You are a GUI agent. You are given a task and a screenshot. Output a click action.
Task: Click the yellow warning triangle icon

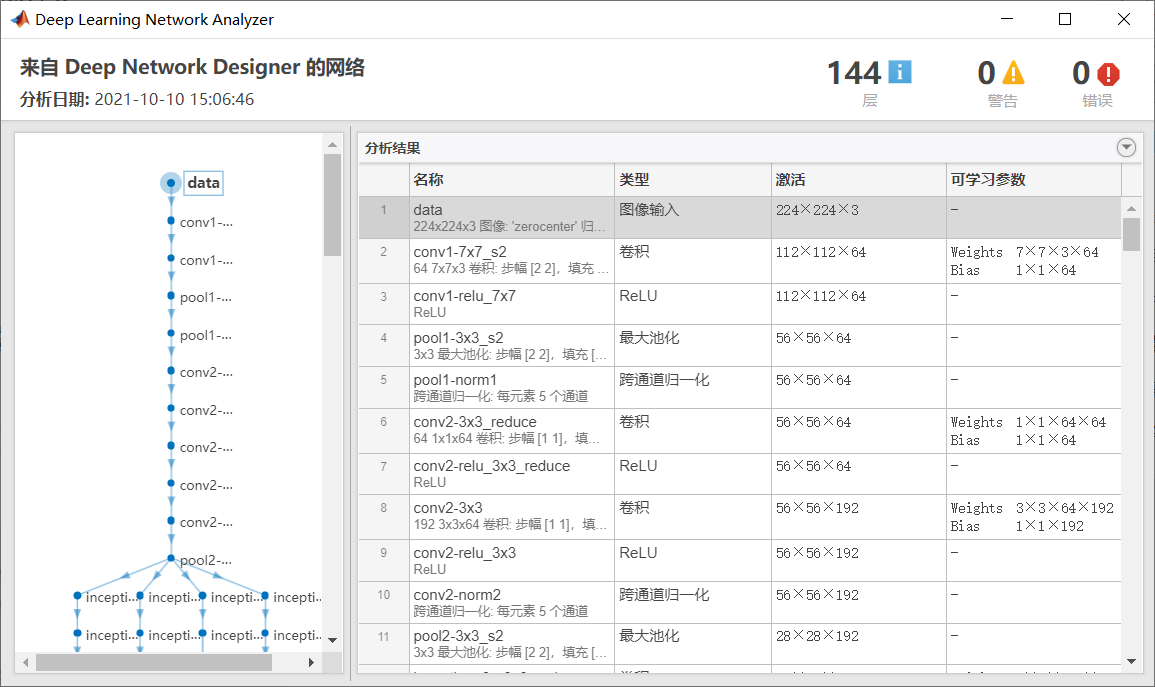(1013, 72)
